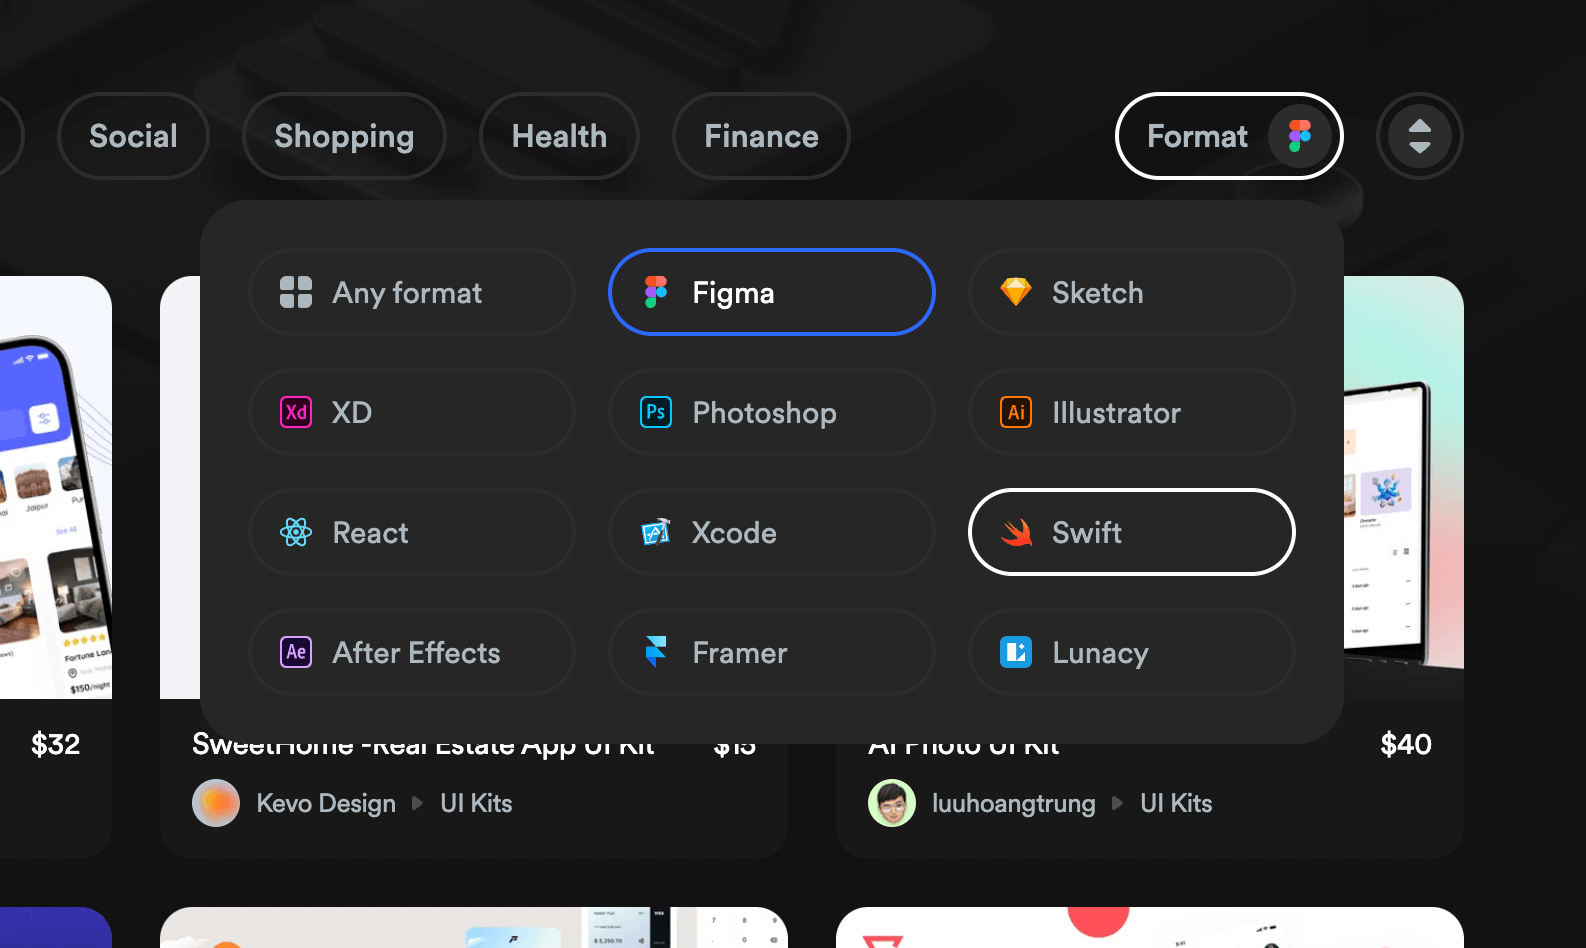The image size is (1586, 948).
Task: Click the Xcode icon
Action: click(656, 532)
